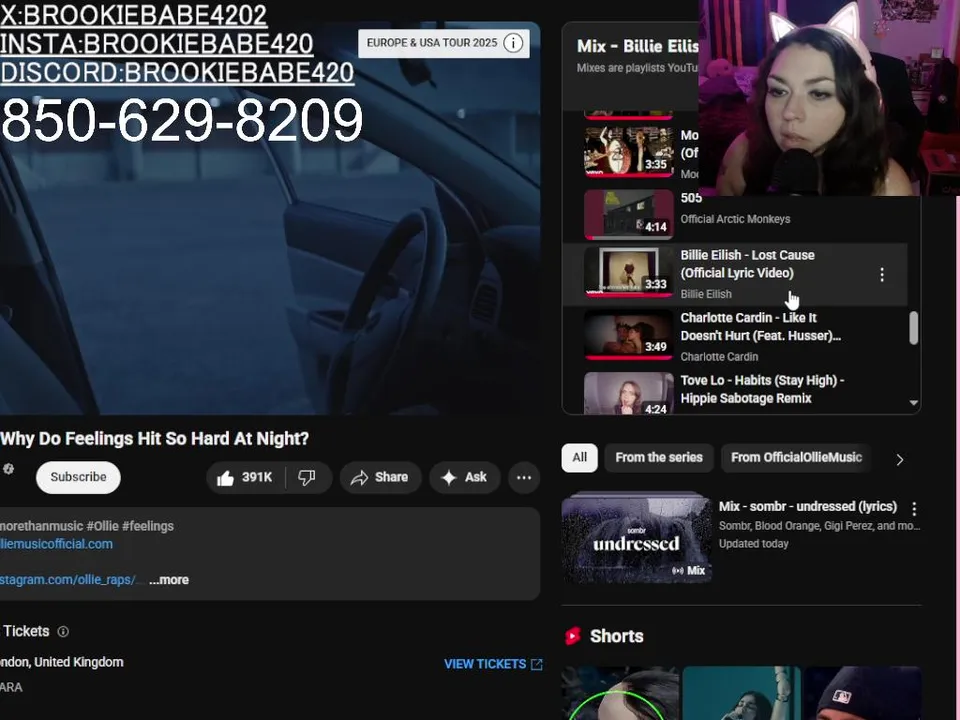Screen dimensions: 960x720
Task: Open the Lost Cause thumbnail showing 3:33
Action: click(x=628, y=272)
